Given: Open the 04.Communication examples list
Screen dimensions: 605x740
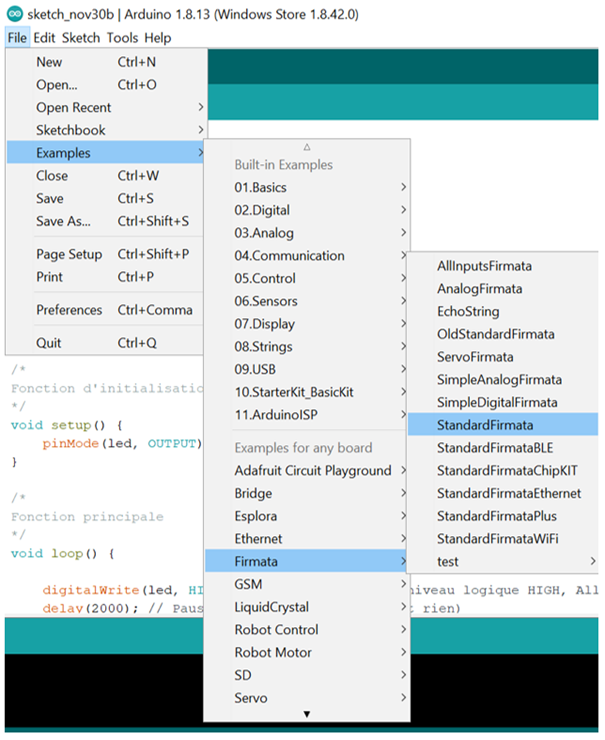Looking at the screenshot, I should pos(289,256).
